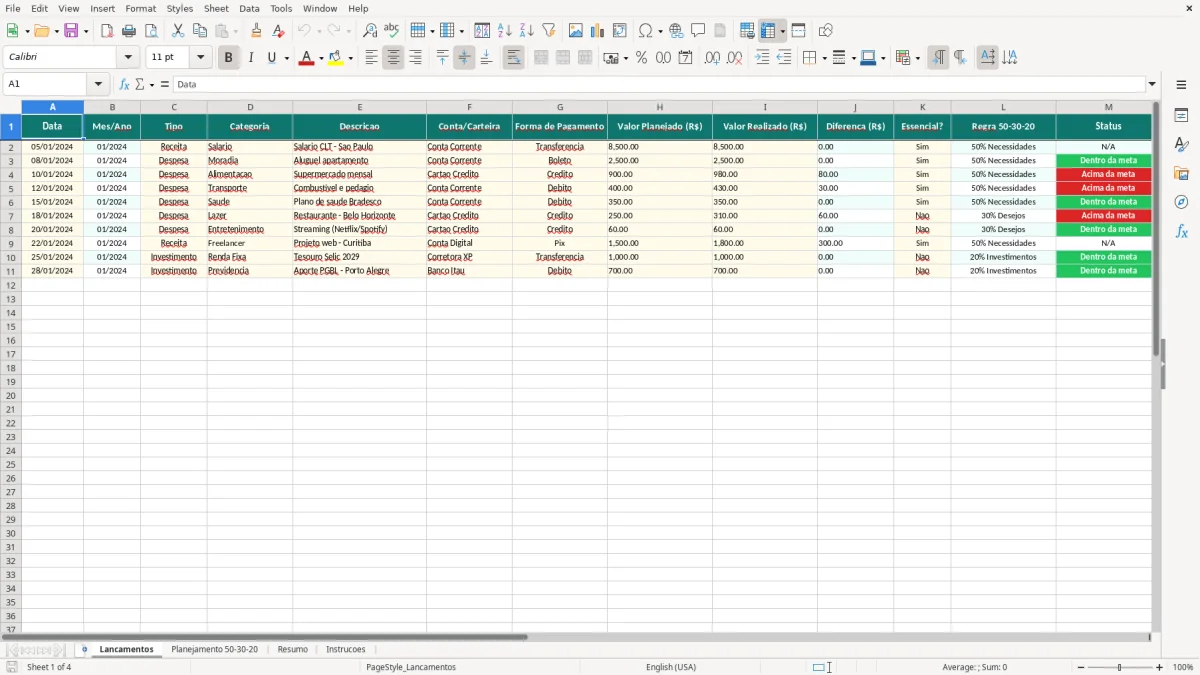Screen dimensions: 1200x675
Task: Toggle Center Vertically alignment
Action: point(464,58)
